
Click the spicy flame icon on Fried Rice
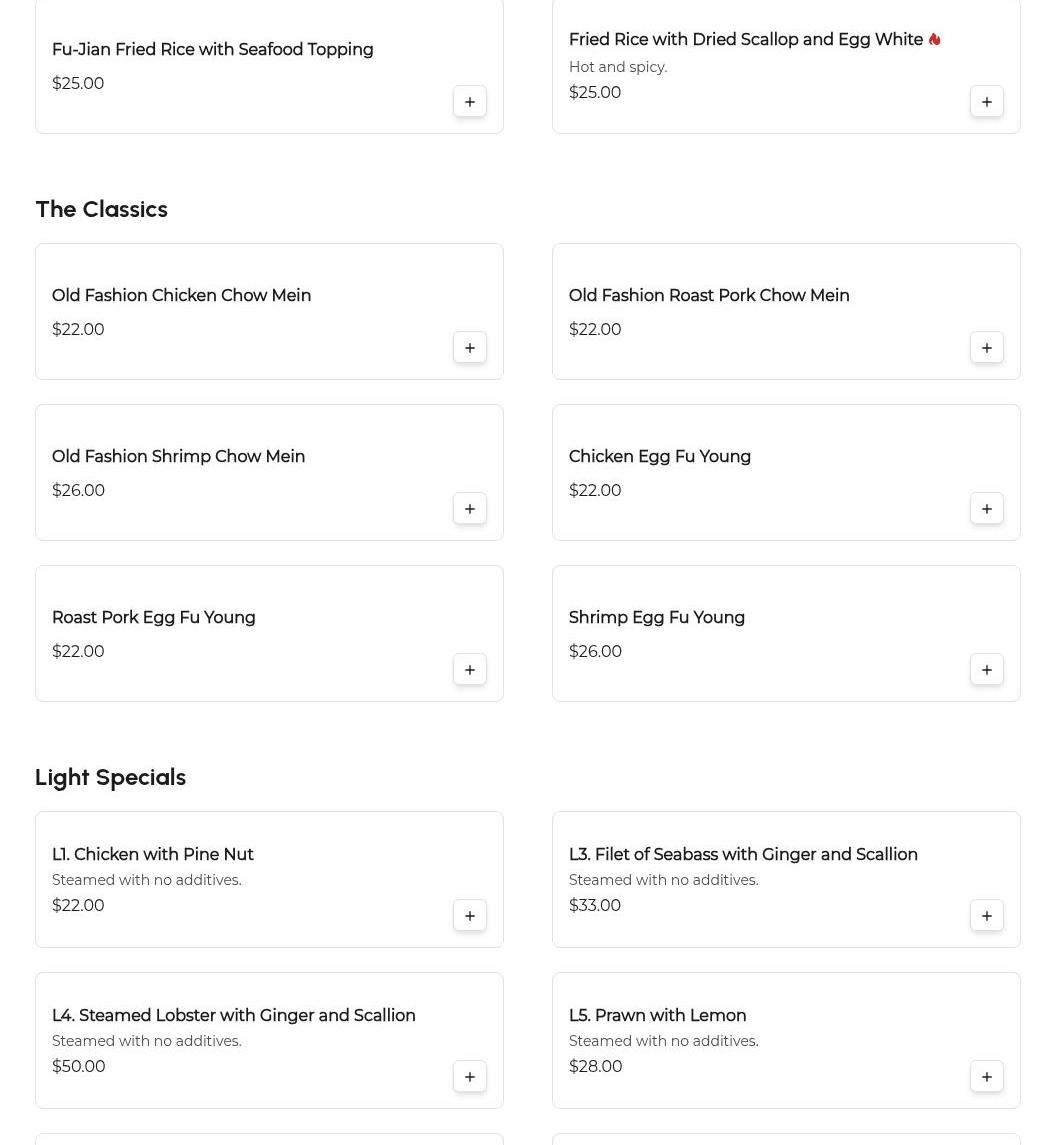click(934, 40)
